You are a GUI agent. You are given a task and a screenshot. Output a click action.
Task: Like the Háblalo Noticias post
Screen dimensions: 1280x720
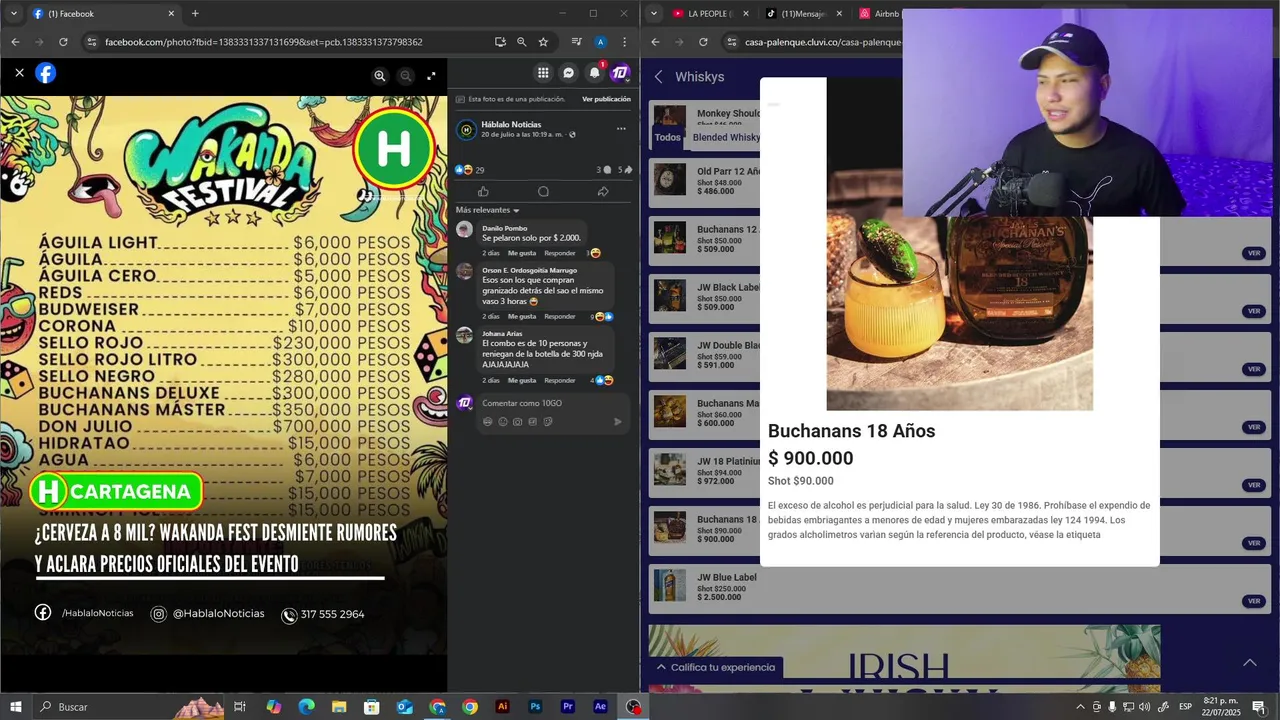click(484, 191)
